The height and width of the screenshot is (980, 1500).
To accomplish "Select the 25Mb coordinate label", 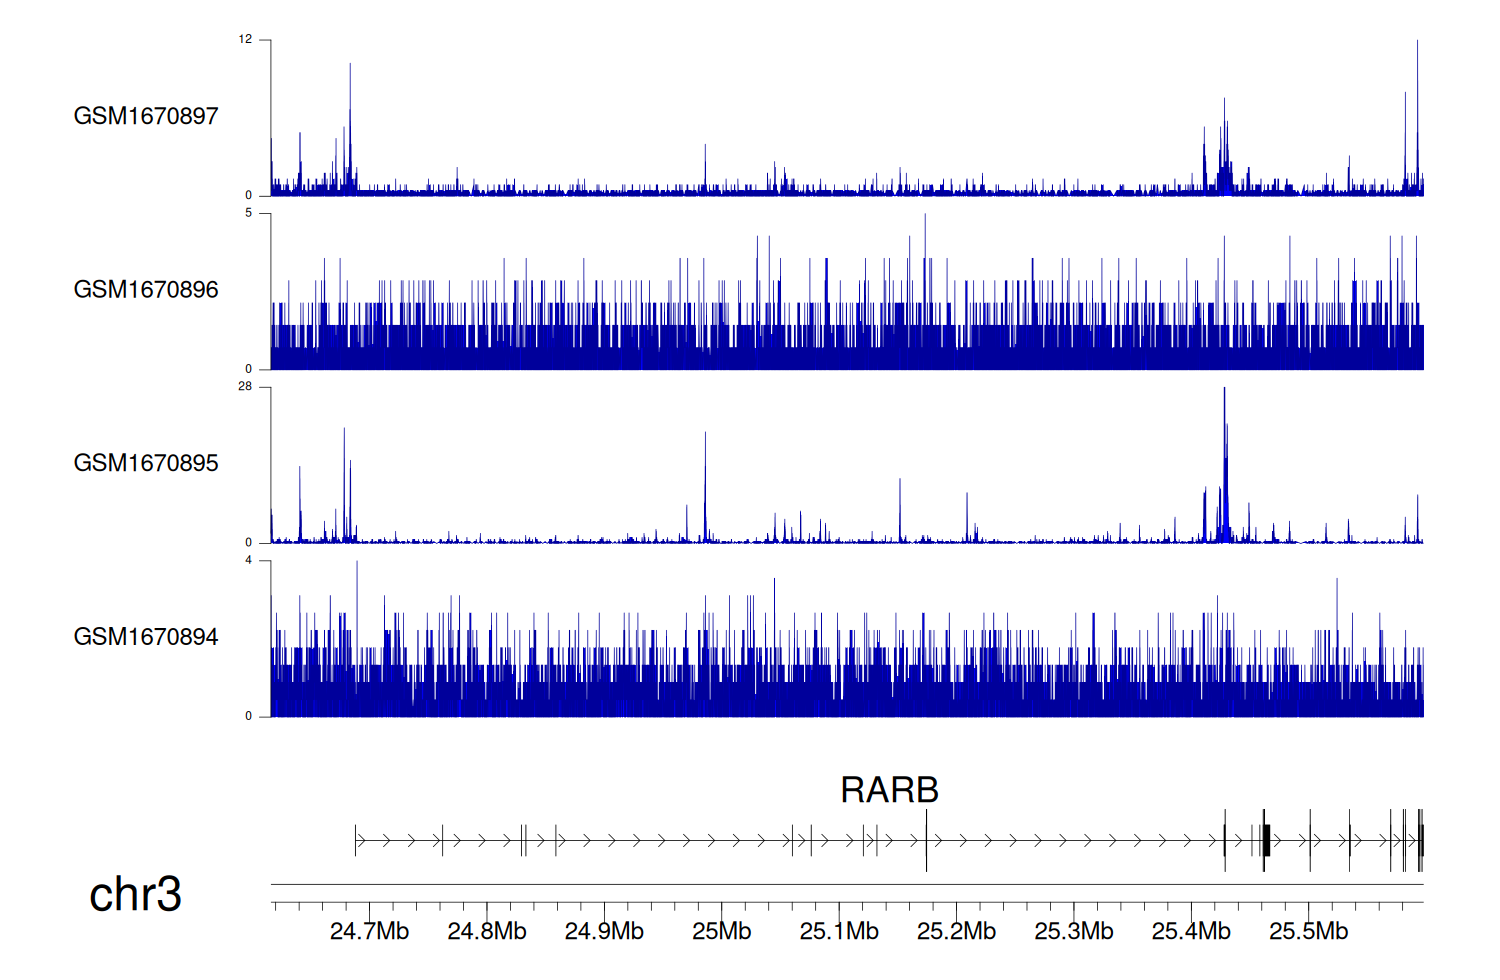I will [721, 931].
